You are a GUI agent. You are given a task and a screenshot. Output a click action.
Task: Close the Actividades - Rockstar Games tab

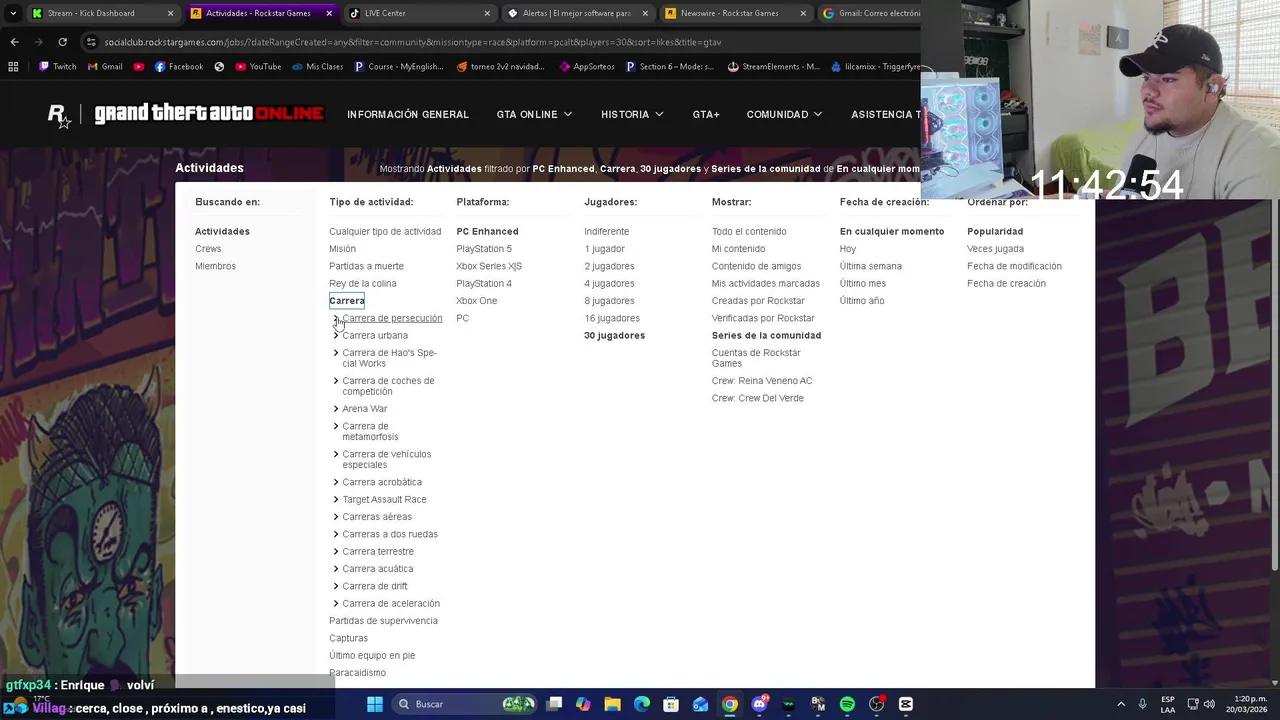click(329, 13)
